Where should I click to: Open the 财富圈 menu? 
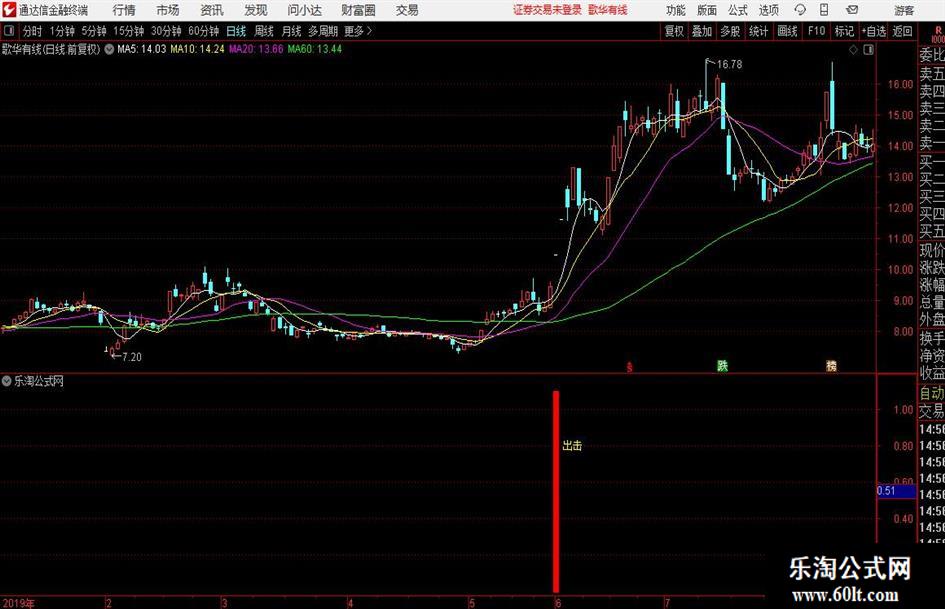point(359,10)
